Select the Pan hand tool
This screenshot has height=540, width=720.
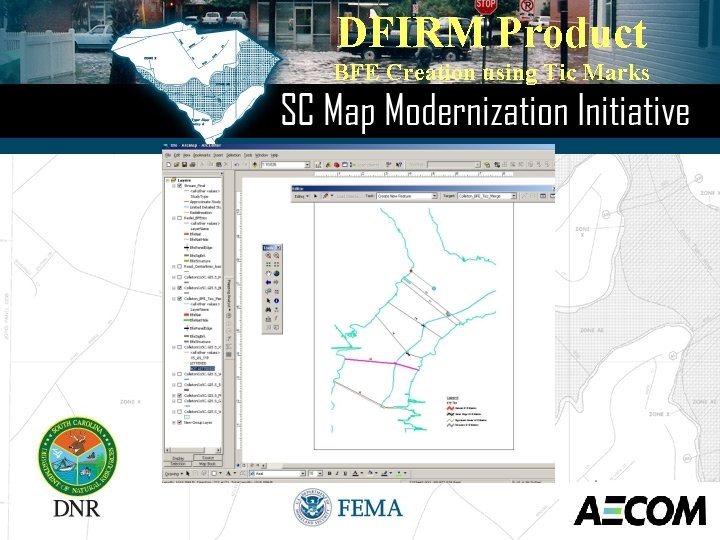(x=268, y=274)
